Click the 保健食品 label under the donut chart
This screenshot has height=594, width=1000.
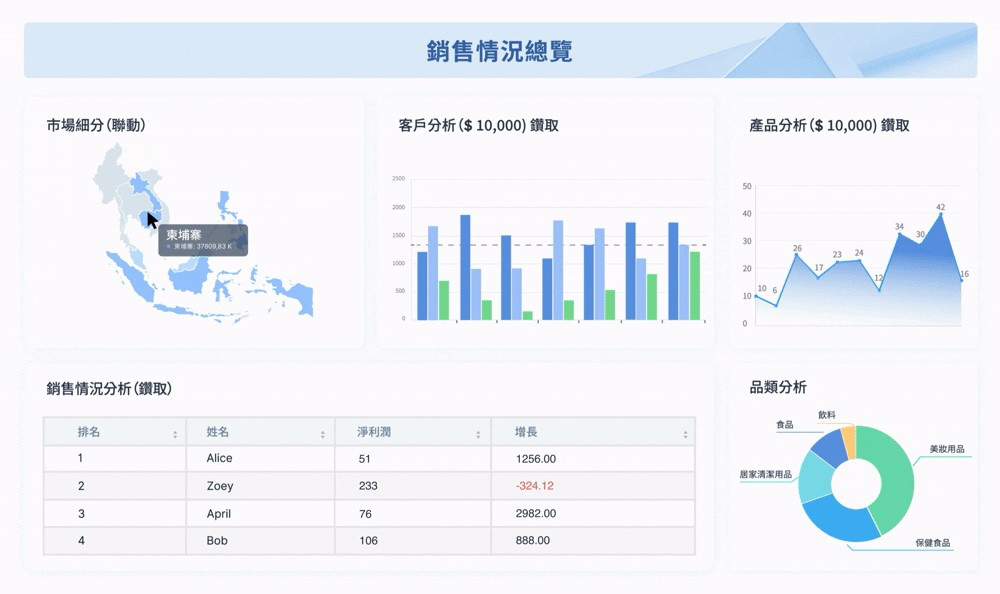click(x=932, y=542)
